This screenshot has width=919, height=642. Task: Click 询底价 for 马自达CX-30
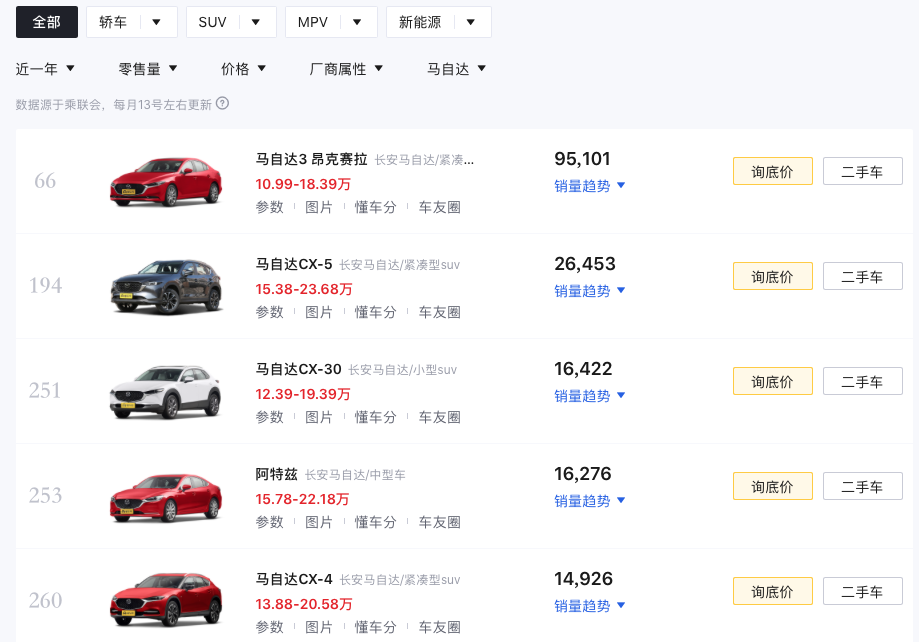tap(772, 381)
